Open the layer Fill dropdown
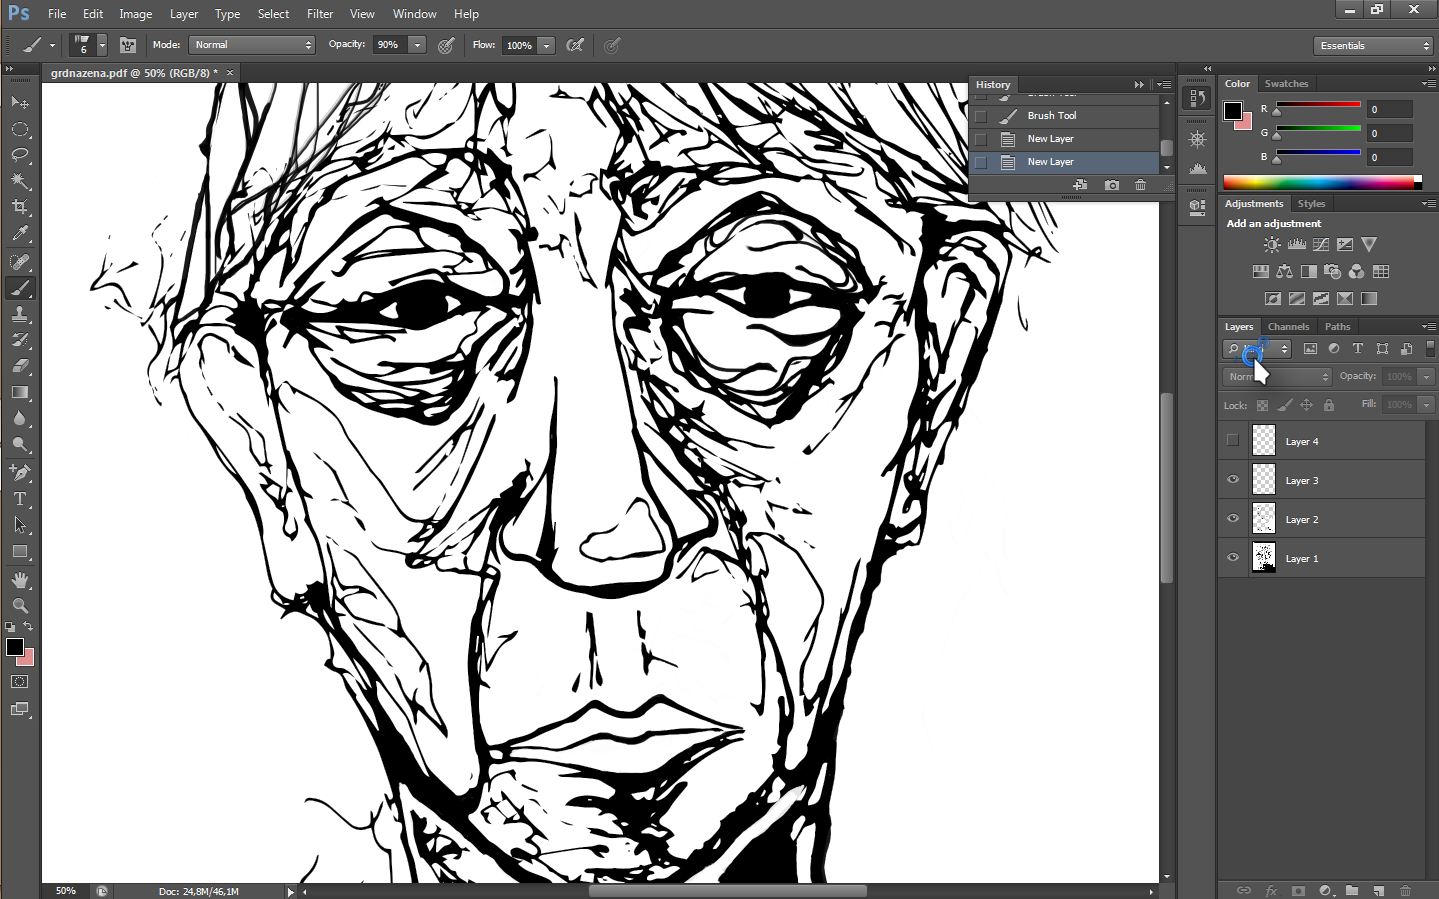 pyautogui.click(x=1427, y=405)
